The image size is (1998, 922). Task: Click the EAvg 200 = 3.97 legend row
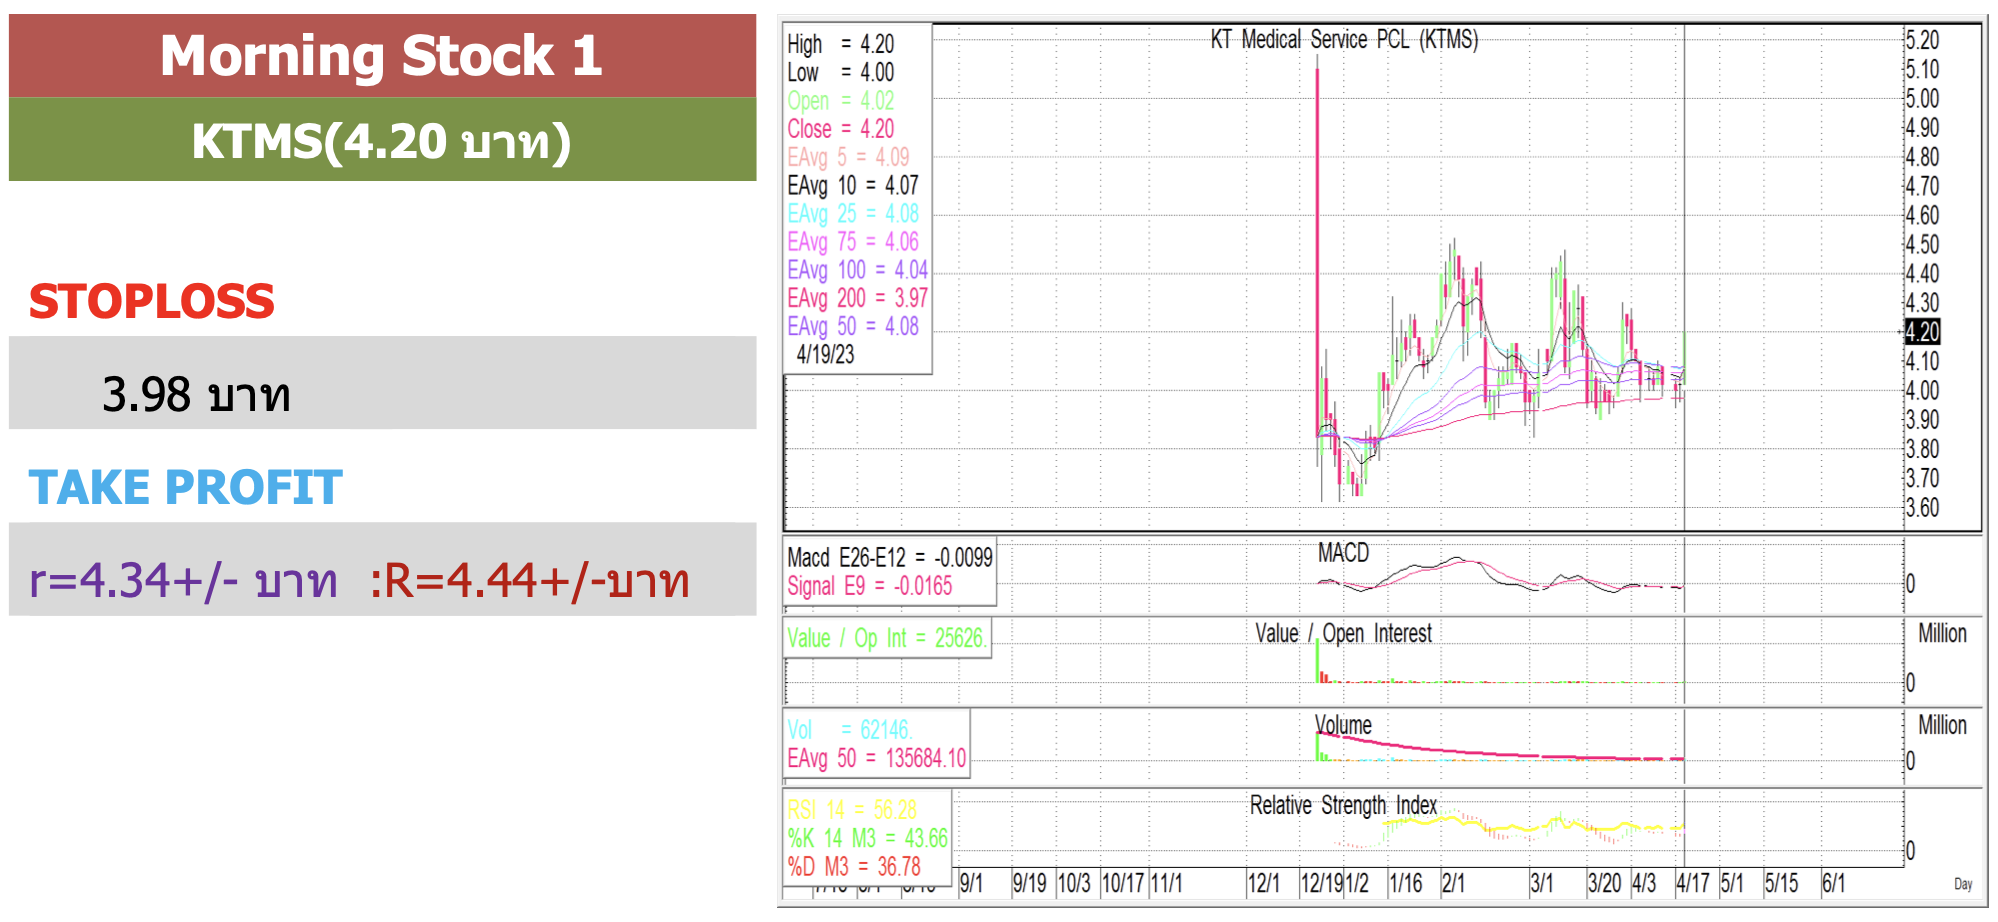point(857,297)
